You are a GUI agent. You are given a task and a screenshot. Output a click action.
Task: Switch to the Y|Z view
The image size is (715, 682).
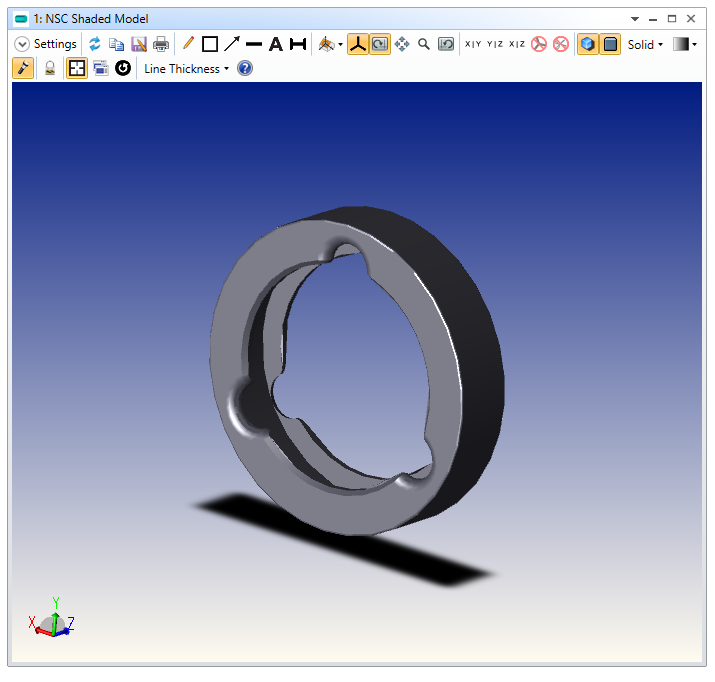pyautogui.click(x=495, y=44)
